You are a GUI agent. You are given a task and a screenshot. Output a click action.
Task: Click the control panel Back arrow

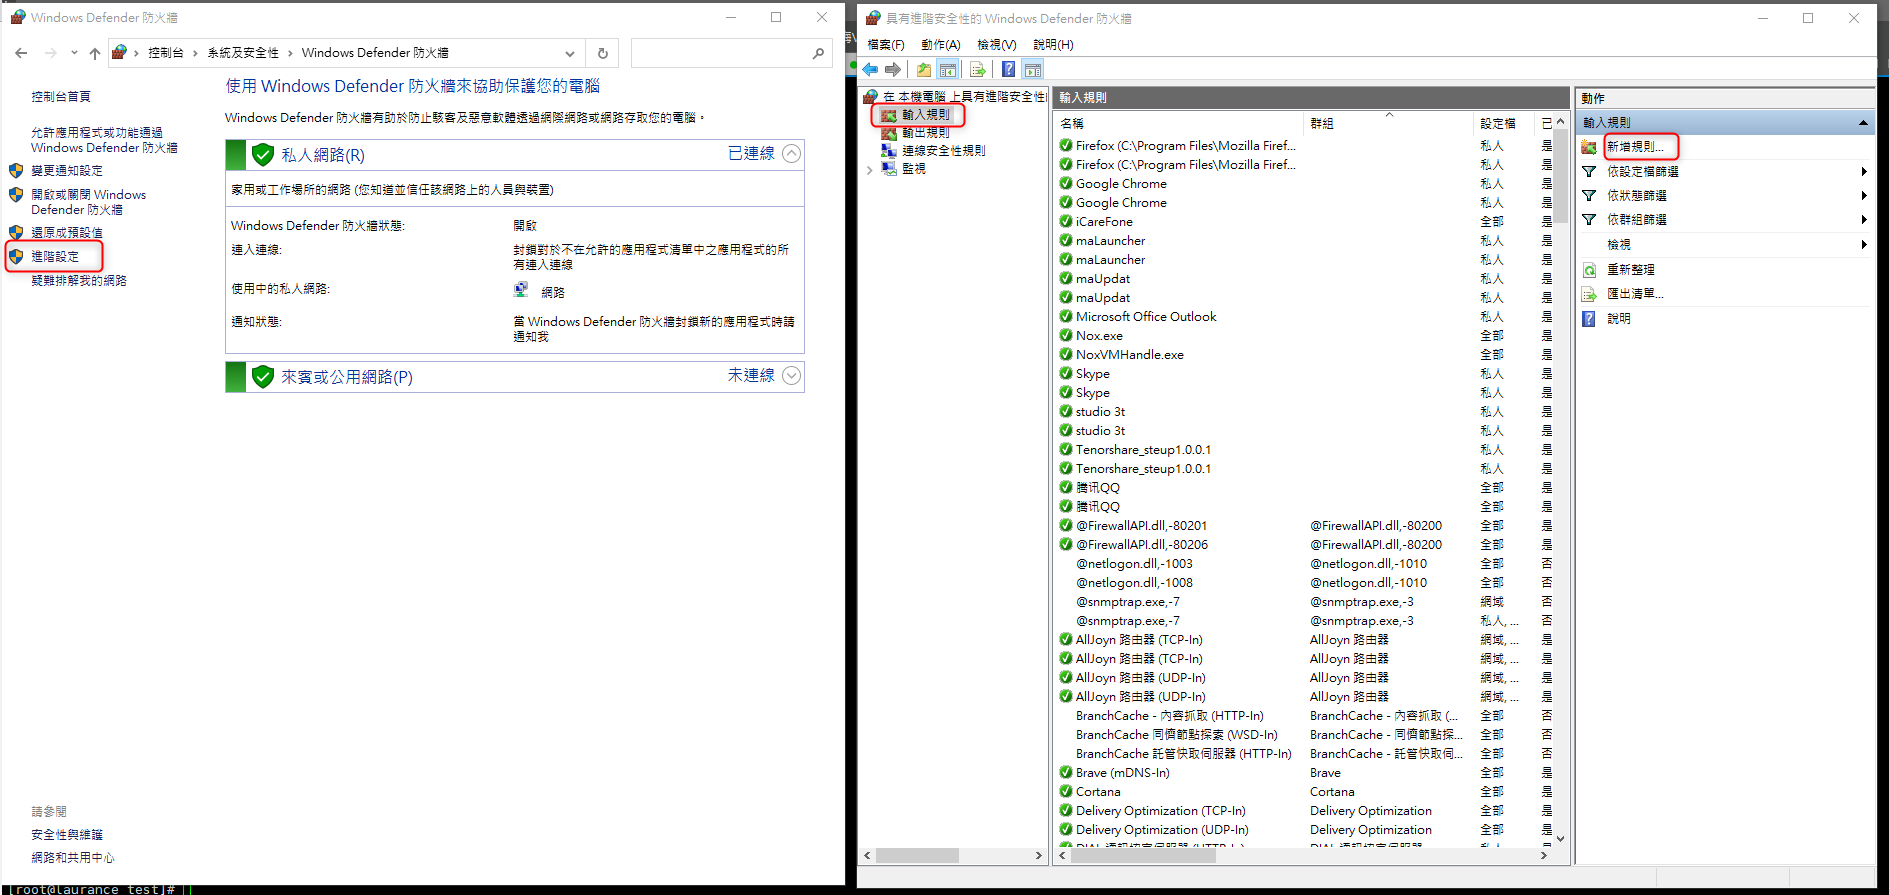click(x=21, y=53)
